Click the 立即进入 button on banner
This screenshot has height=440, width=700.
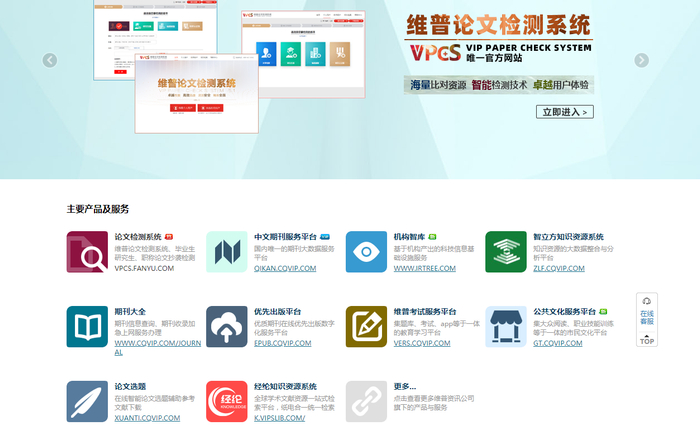[565, 112]
